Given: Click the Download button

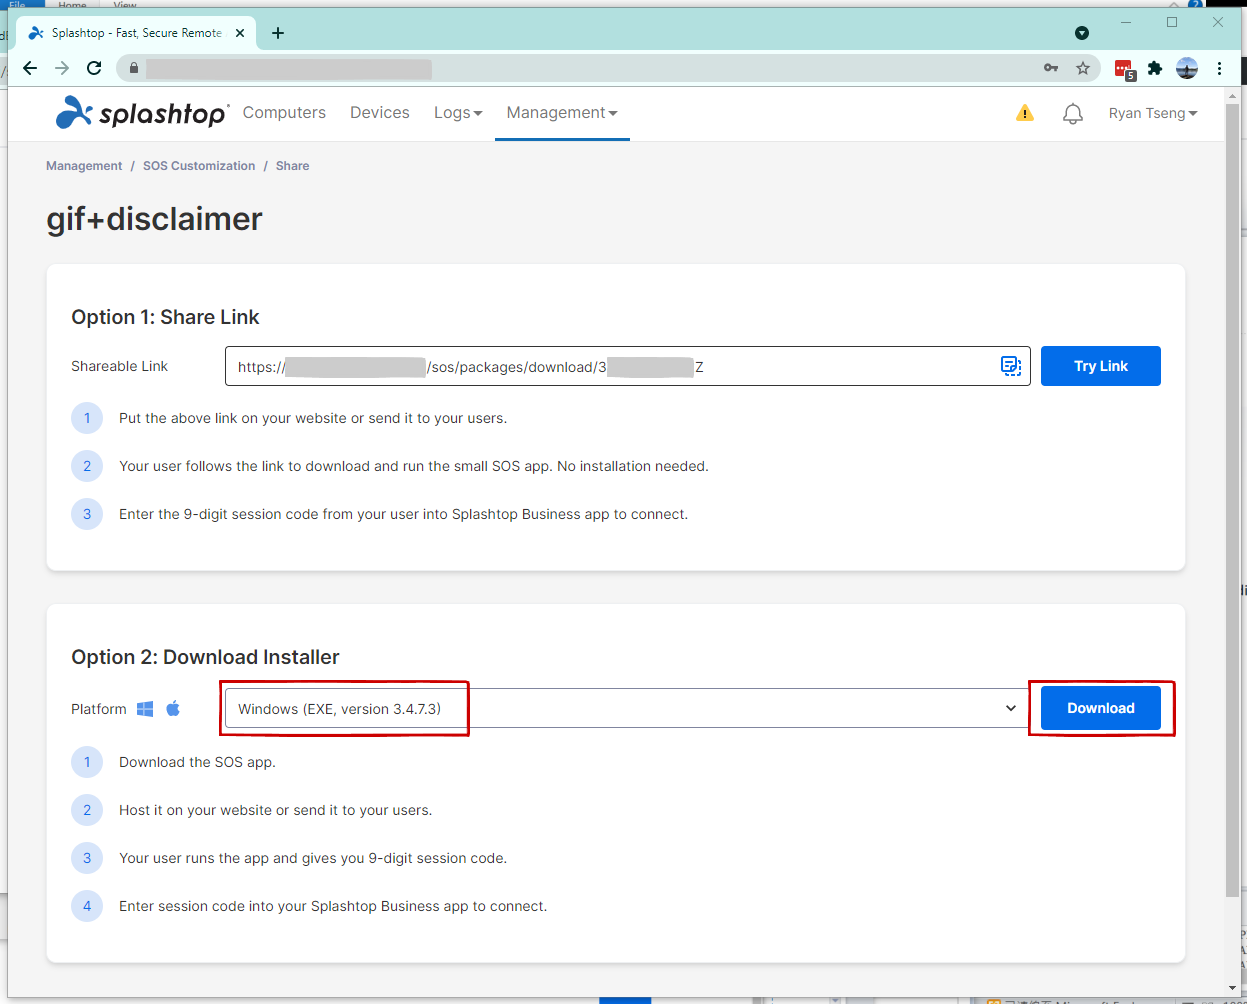Looking at the screenshot, I should point(1101,708).
